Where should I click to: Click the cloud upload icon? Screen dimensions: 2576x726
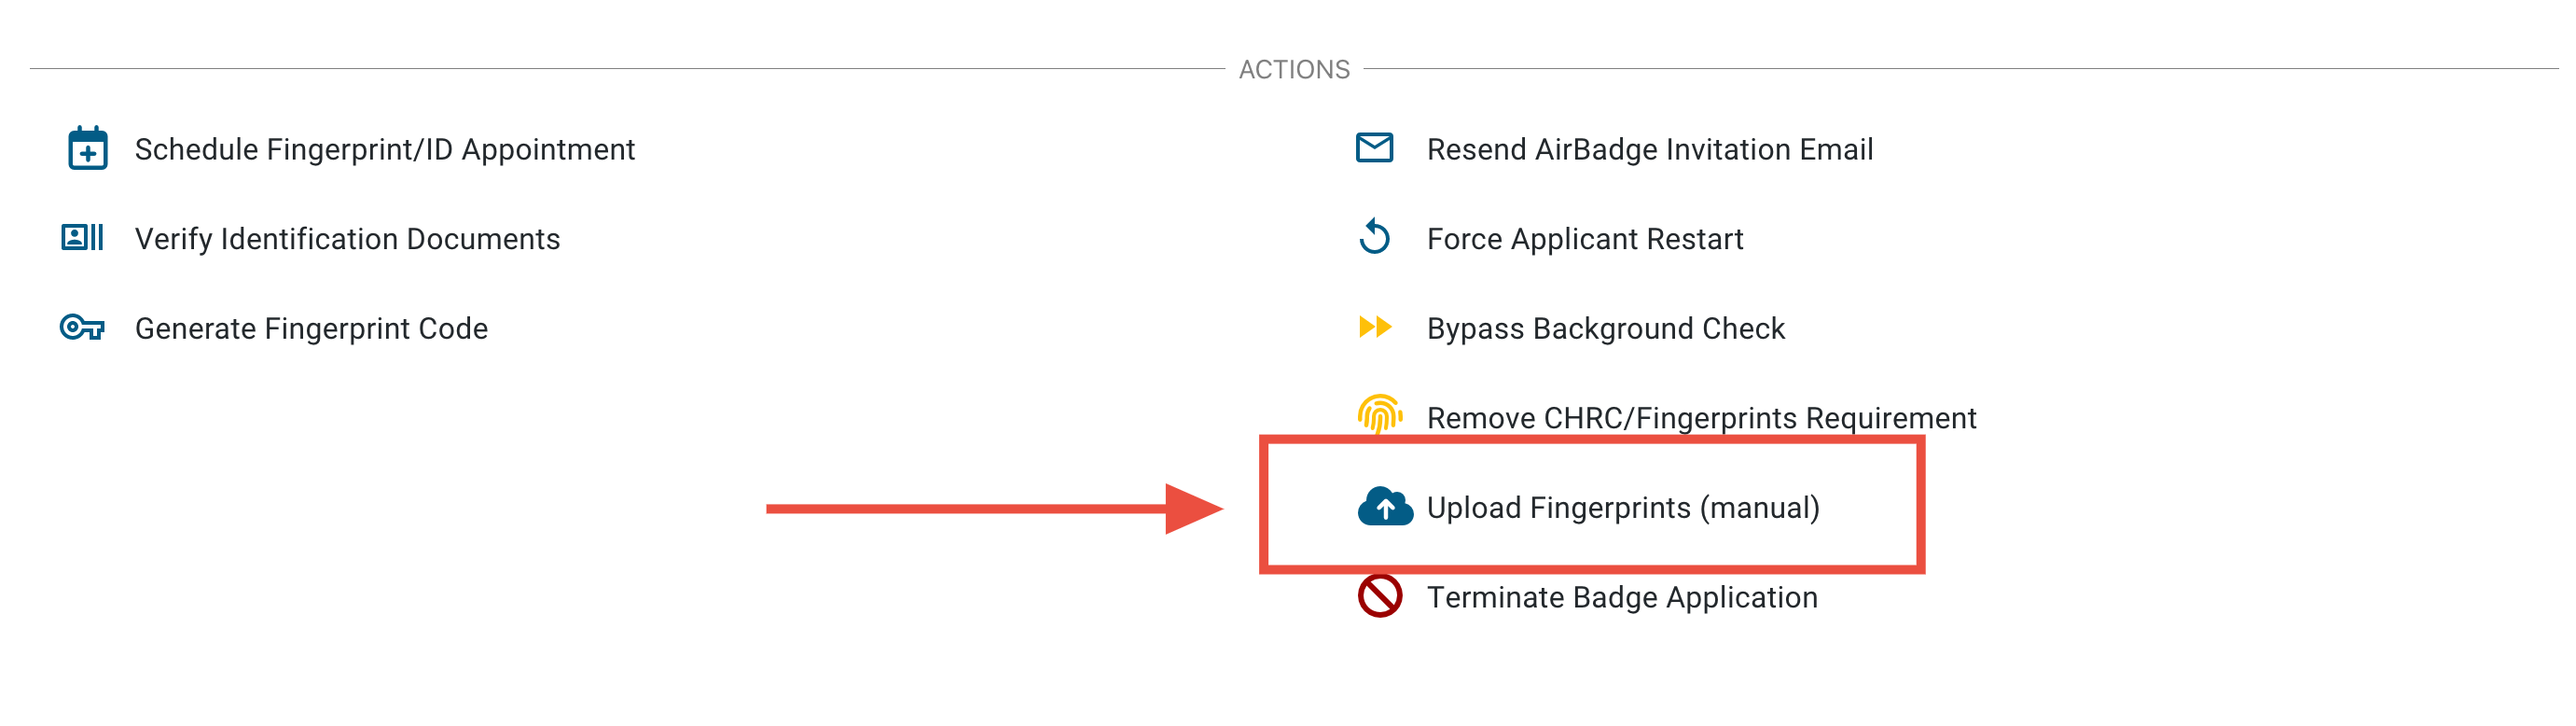click(1384, 507)
